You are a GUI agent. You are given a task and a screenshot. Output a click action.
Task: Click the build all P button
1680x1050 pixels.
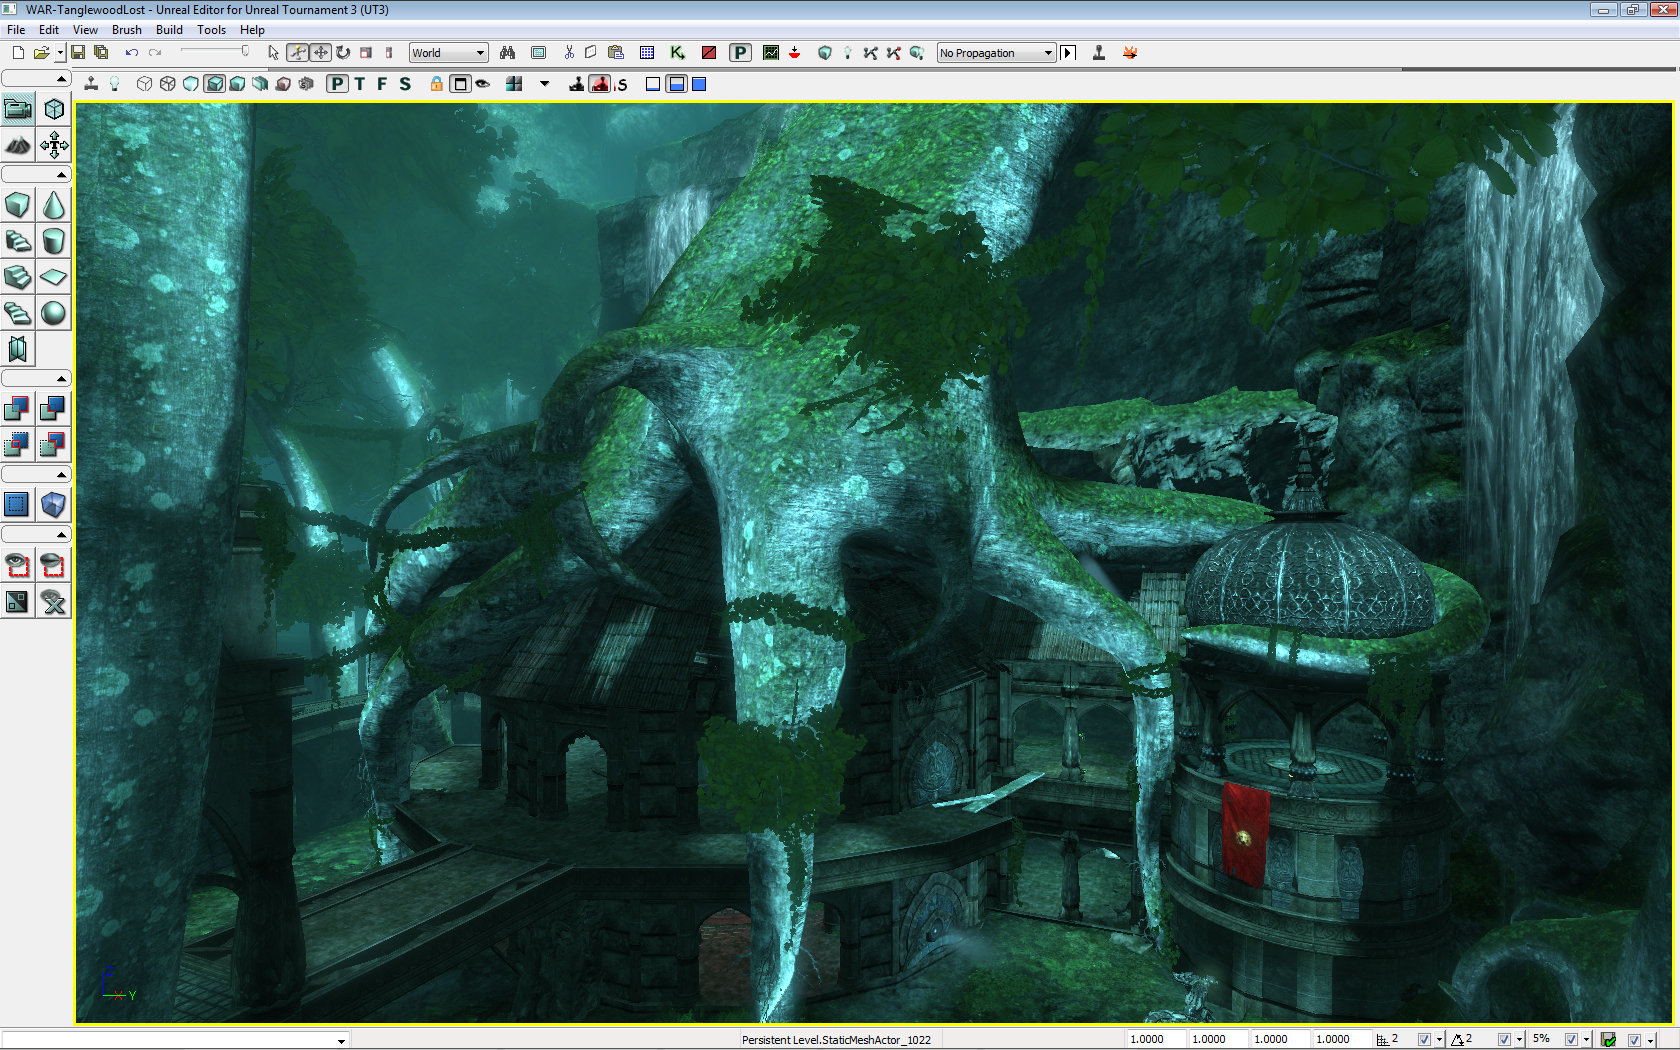[740, 53]
